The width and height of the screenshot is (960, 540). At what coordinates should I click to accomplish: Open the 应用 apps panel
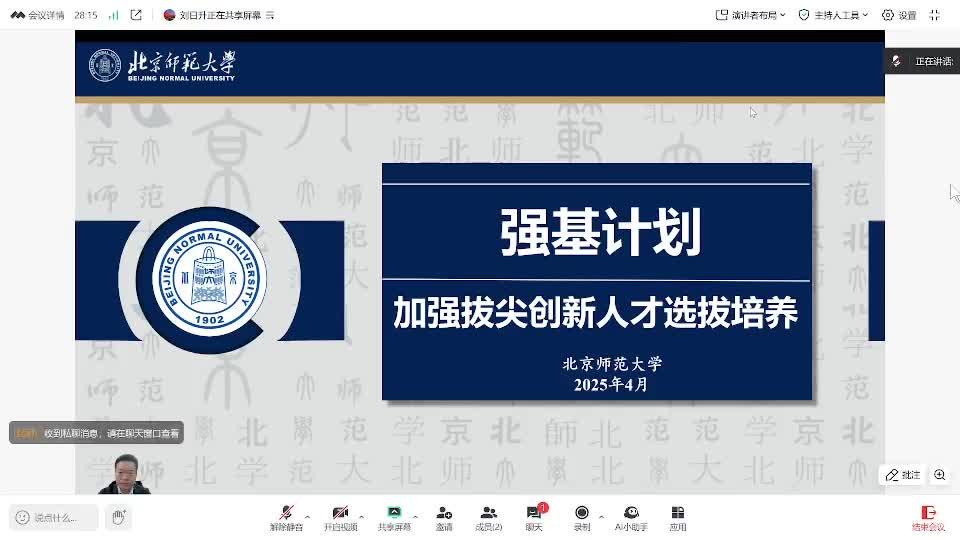click(x=678, y=518)
